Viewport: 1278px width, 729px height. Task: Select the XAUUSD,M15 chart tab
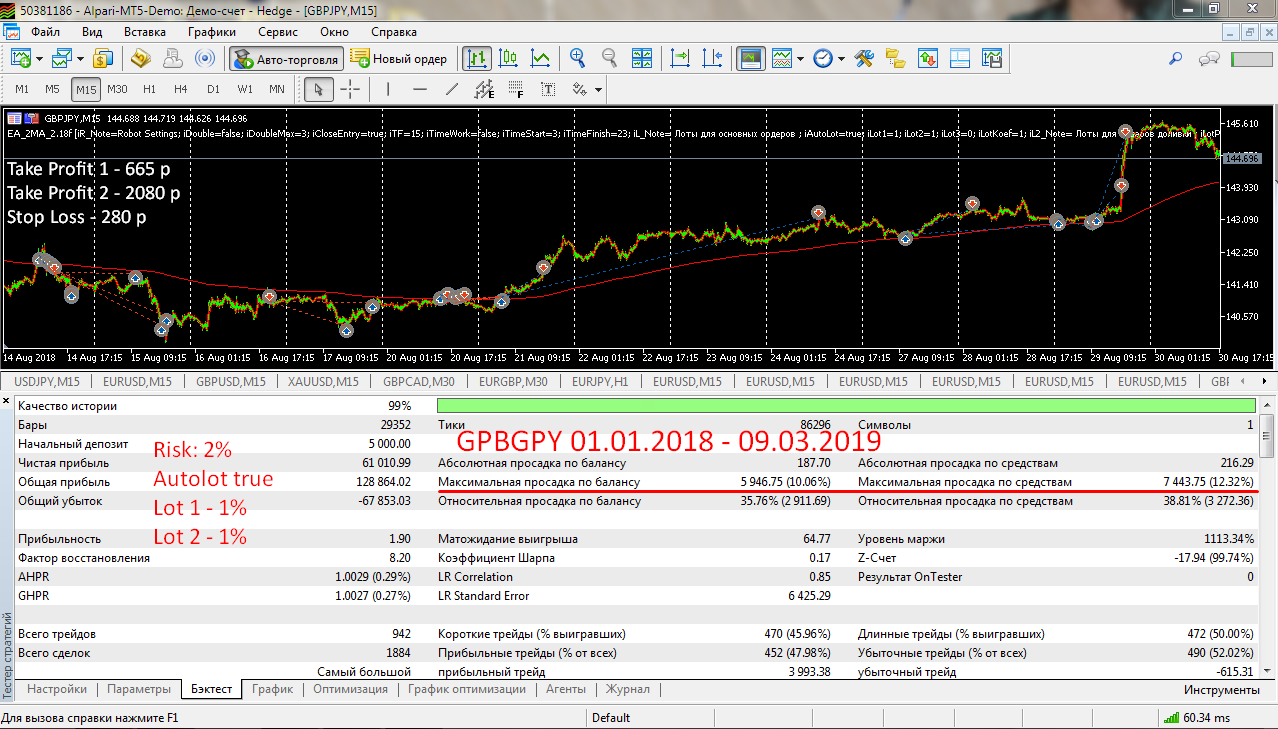coord(321,381)
